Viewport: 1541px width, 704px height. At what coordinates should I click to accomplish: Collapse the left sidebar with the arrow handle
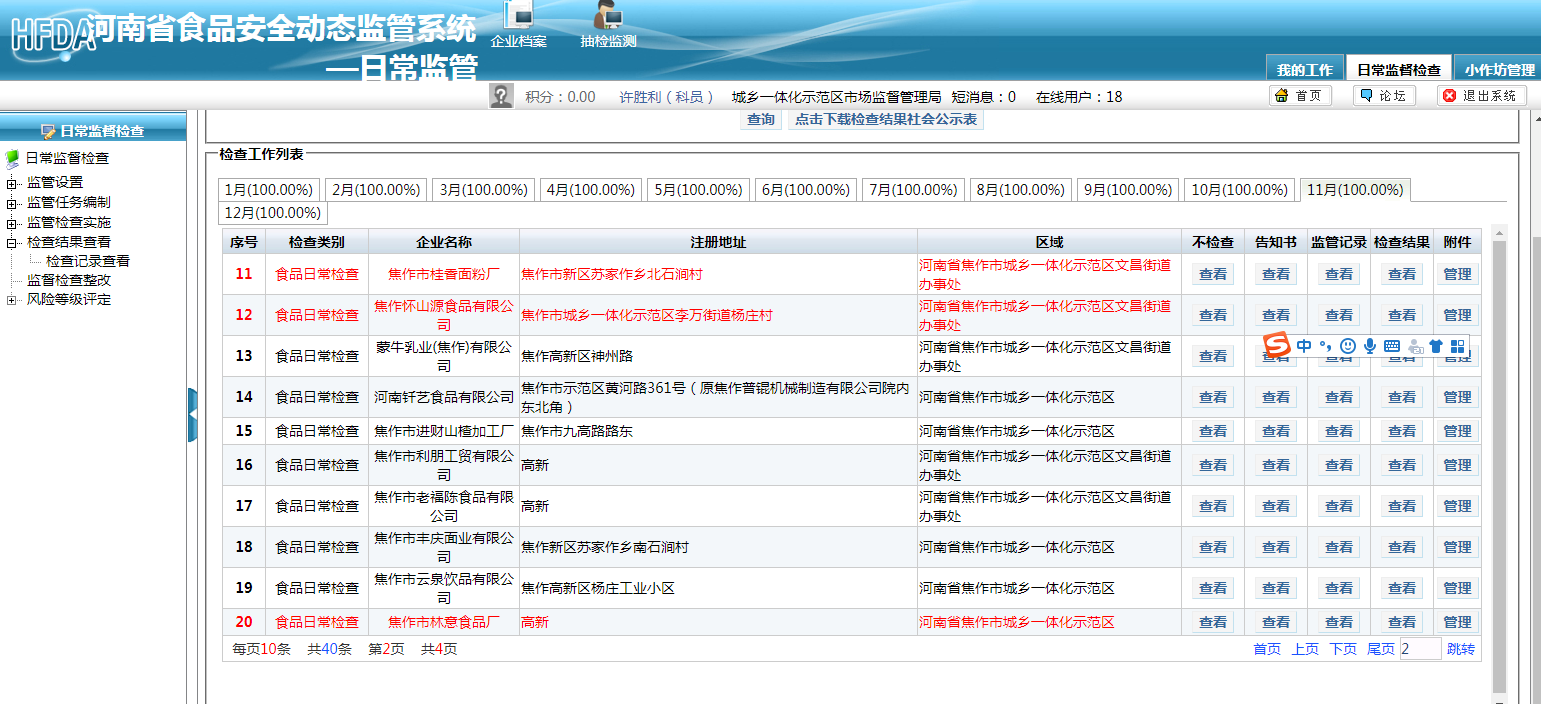(x=192, y=414)
